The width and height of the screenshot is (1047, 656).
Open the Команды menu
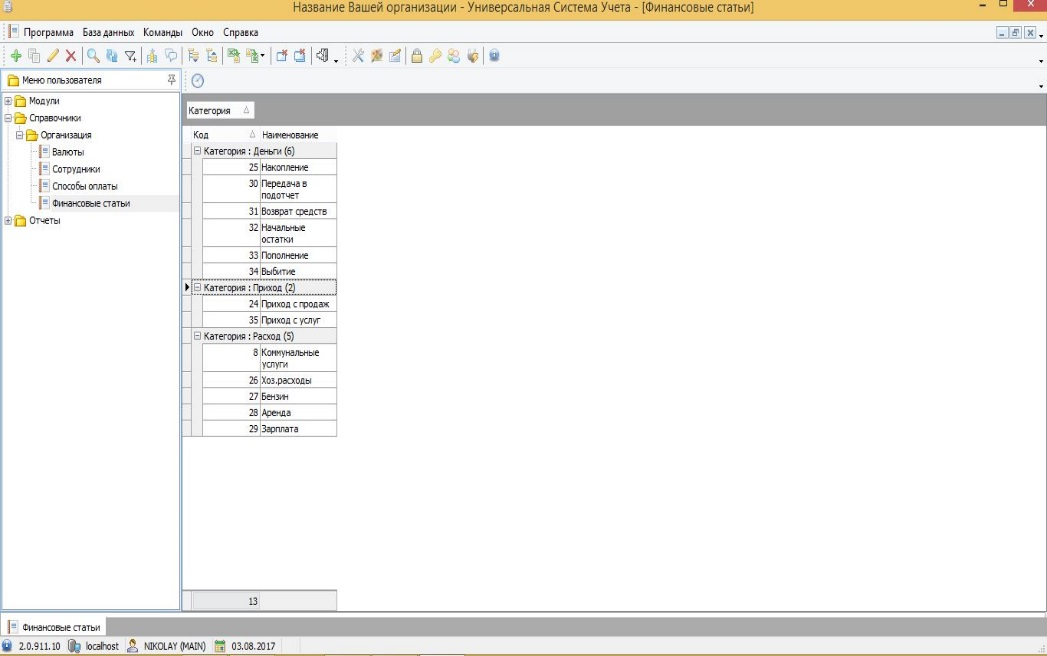pos(162,32)
